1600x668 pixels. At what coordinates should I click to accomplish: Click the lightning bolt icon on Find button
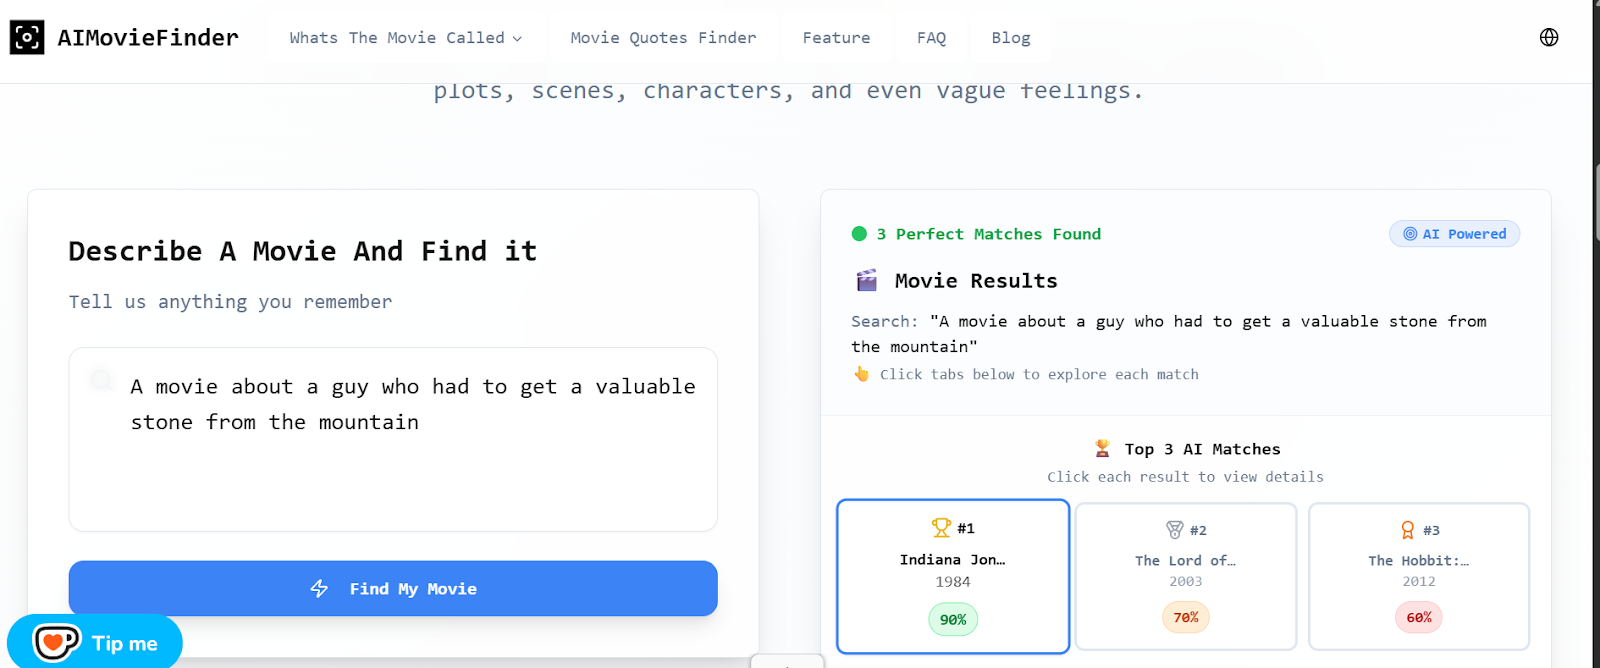click(319, 589)
